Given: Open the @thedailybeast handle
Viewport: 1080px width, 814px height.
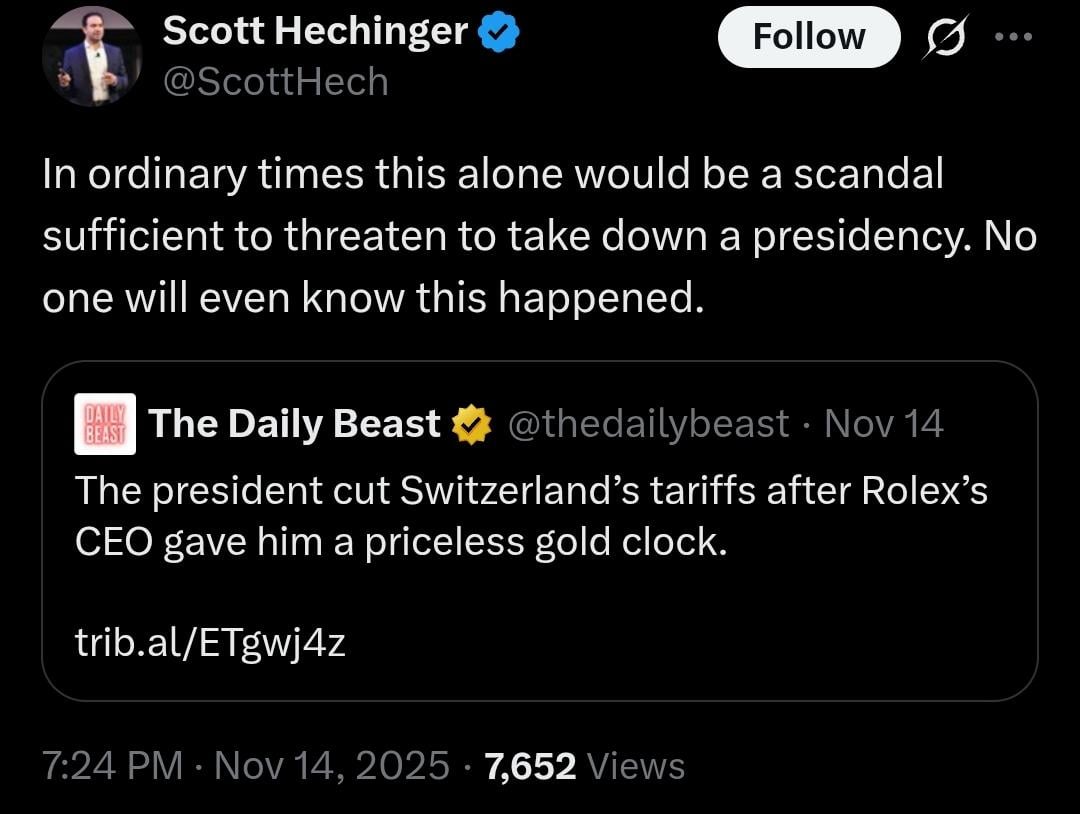Looking at the screenshot, I should click(648, 424).
